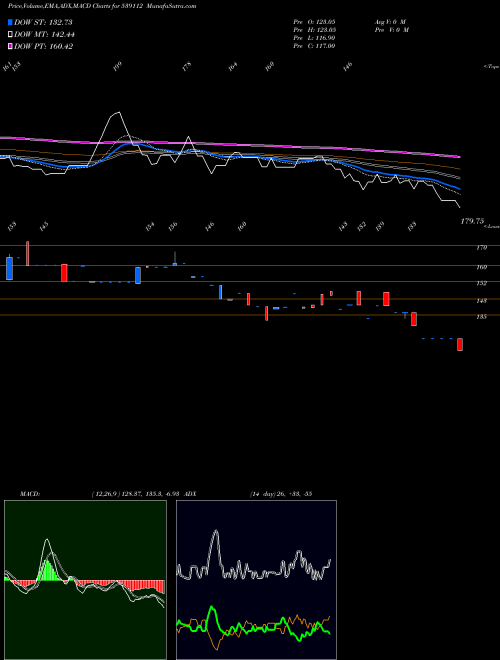Click the 199 peak label above chart

118,66
